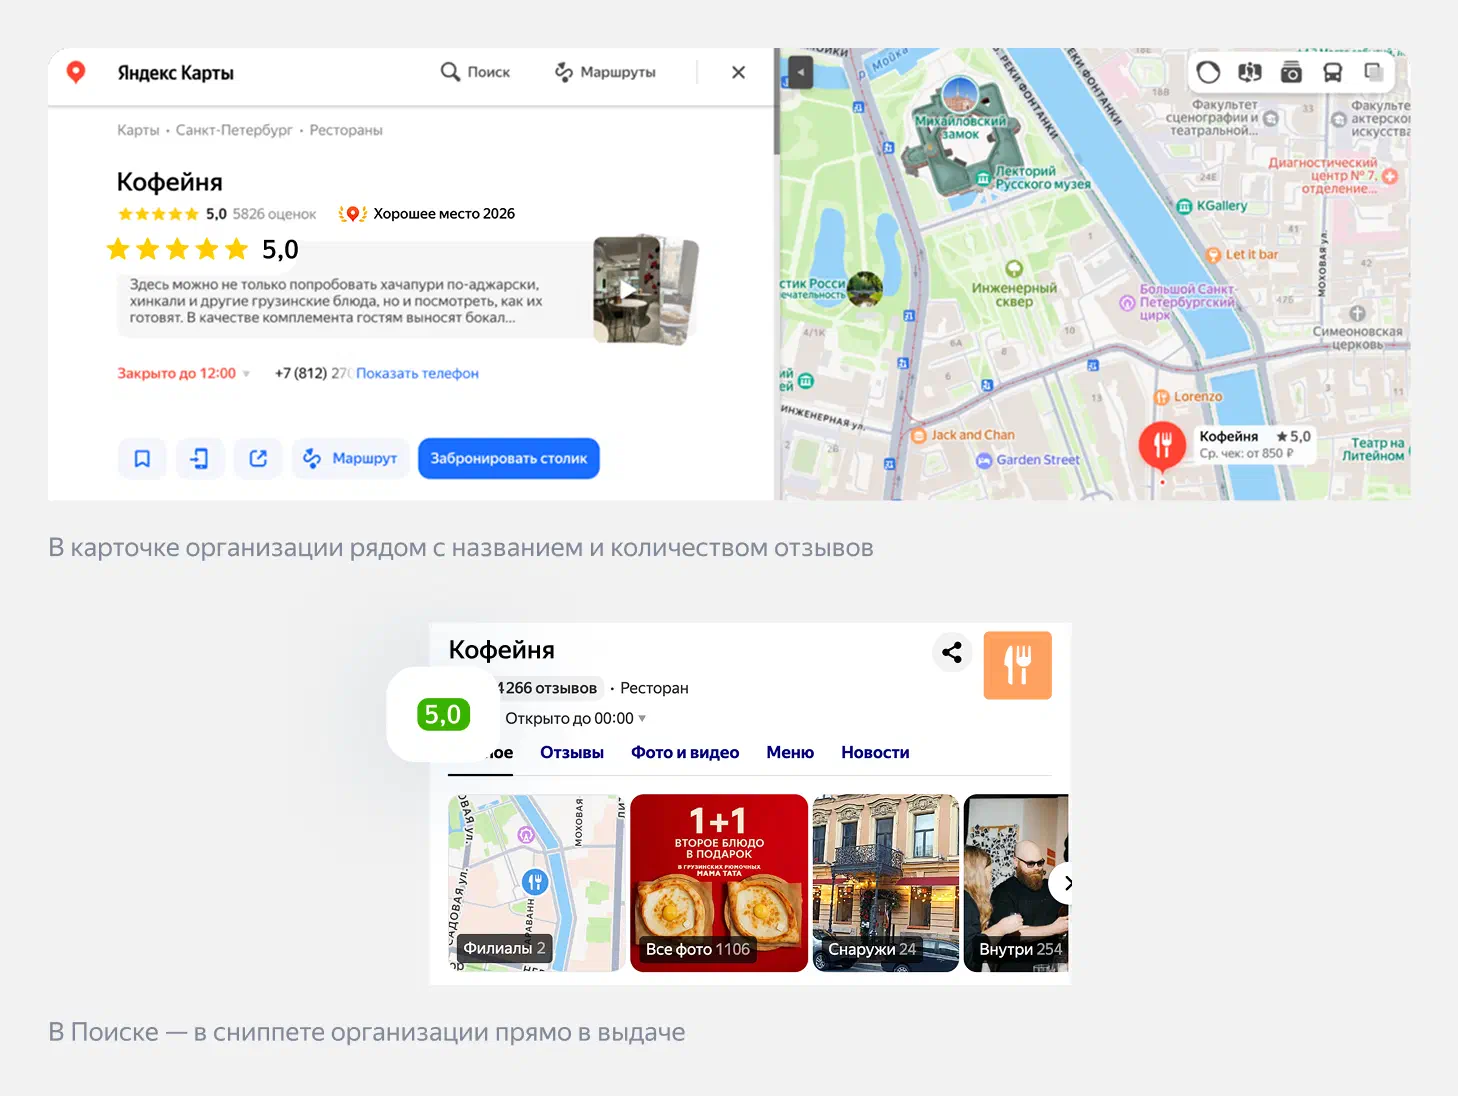Toggle traffic layer circle icon on map

tap(1208, 72)
